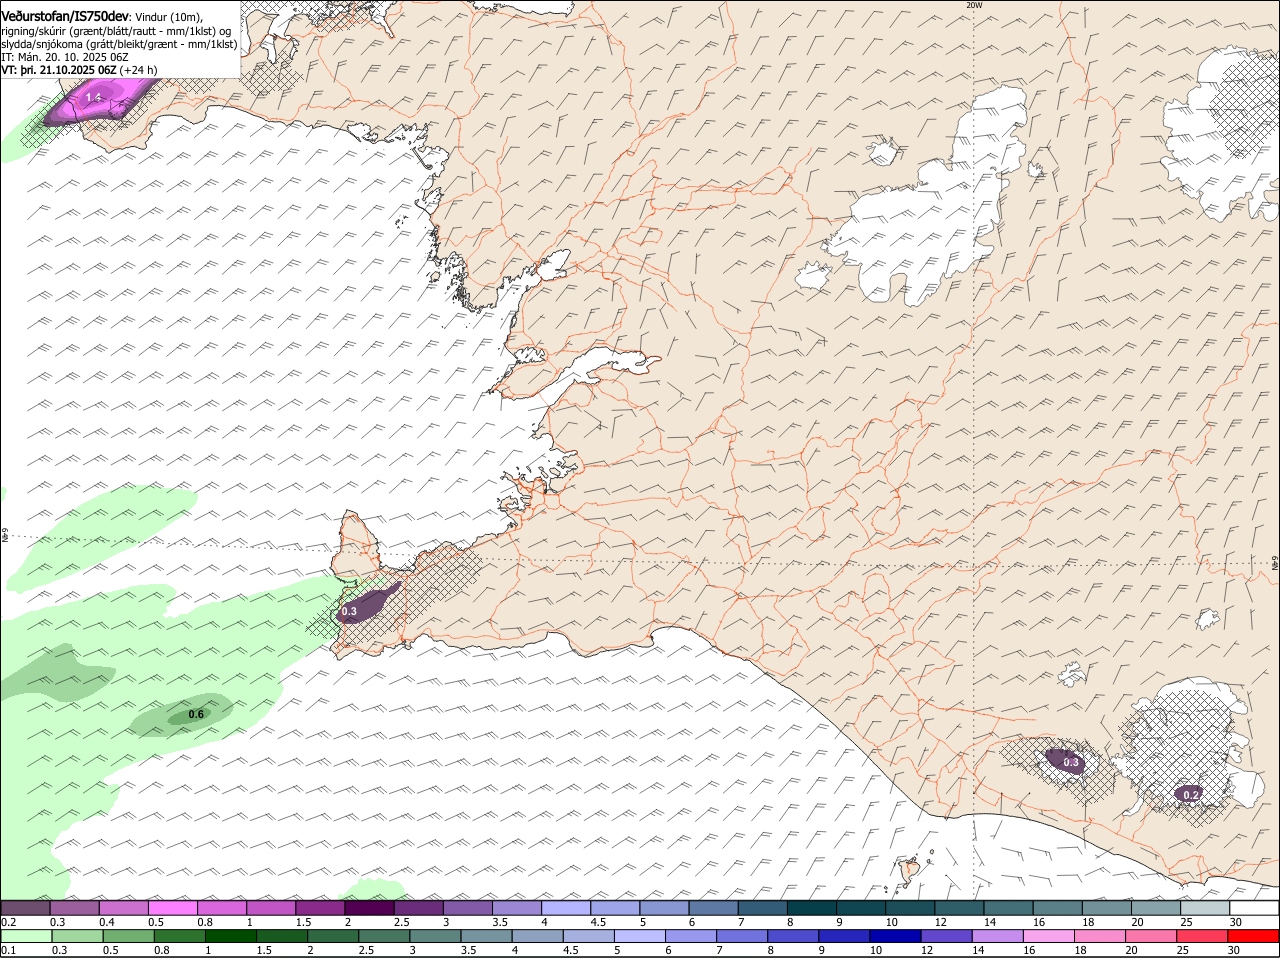This screenshot has height=958, width=1280.
Task: Click the 0.3 value on the Reykjanes peninsula
Action: point(349,611)
